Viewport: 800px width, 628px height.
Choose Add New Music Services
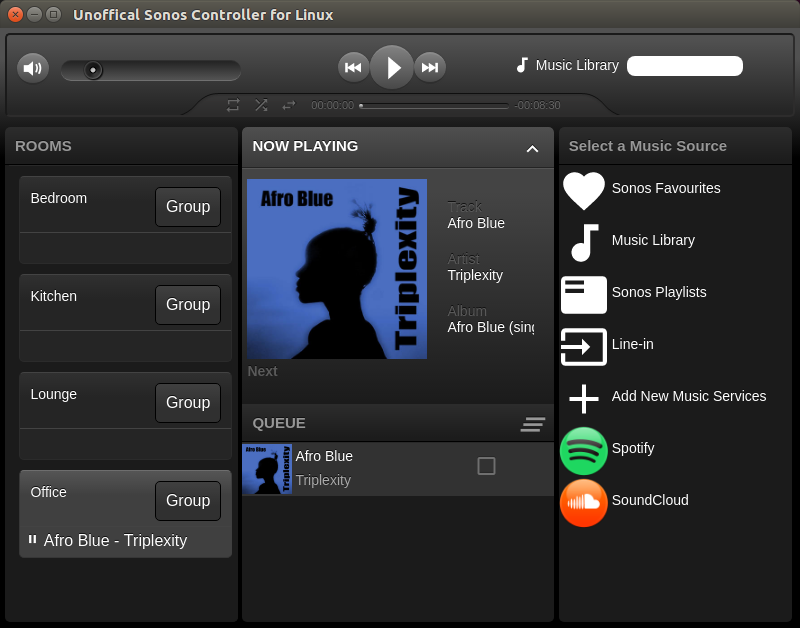coord(689,396)
